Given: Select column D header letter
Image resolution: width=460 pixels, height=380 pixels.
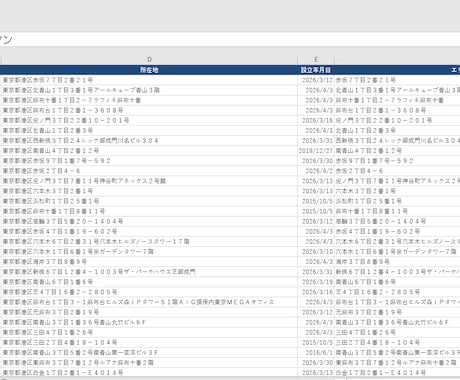Looking at the screenshot, I should [149, 60].
